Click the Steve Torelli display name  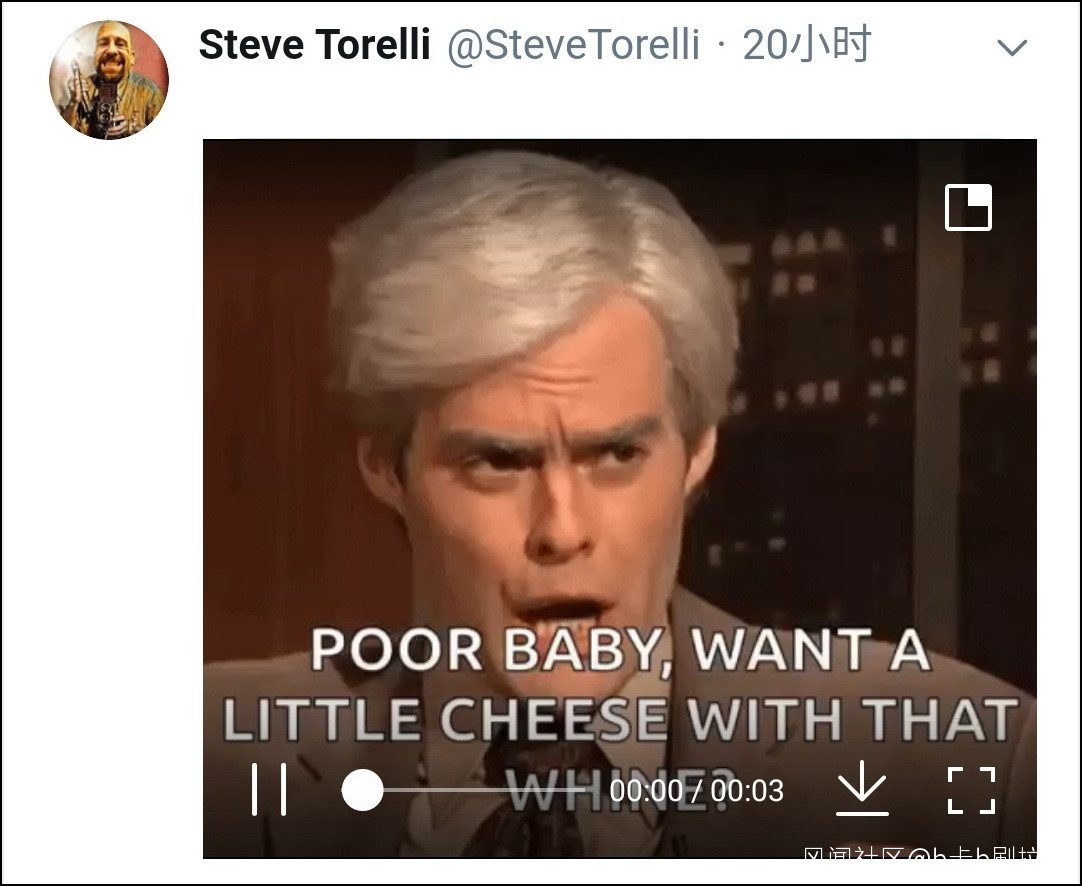[x=315, y=45]
